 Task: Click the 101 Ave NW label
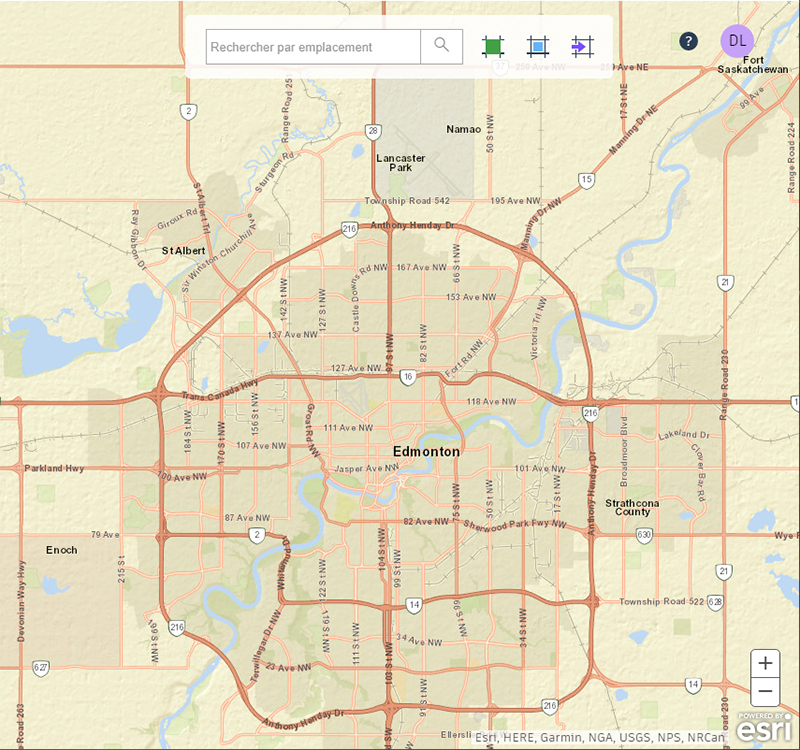(540, 468)
